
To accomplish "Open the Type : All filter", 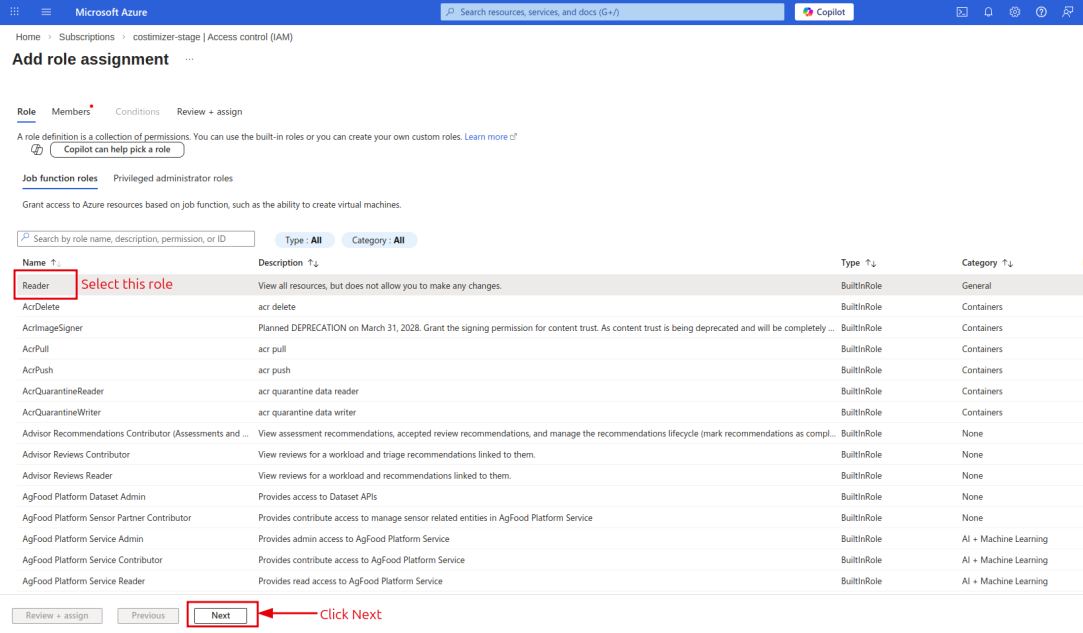I will click(304, 240).
